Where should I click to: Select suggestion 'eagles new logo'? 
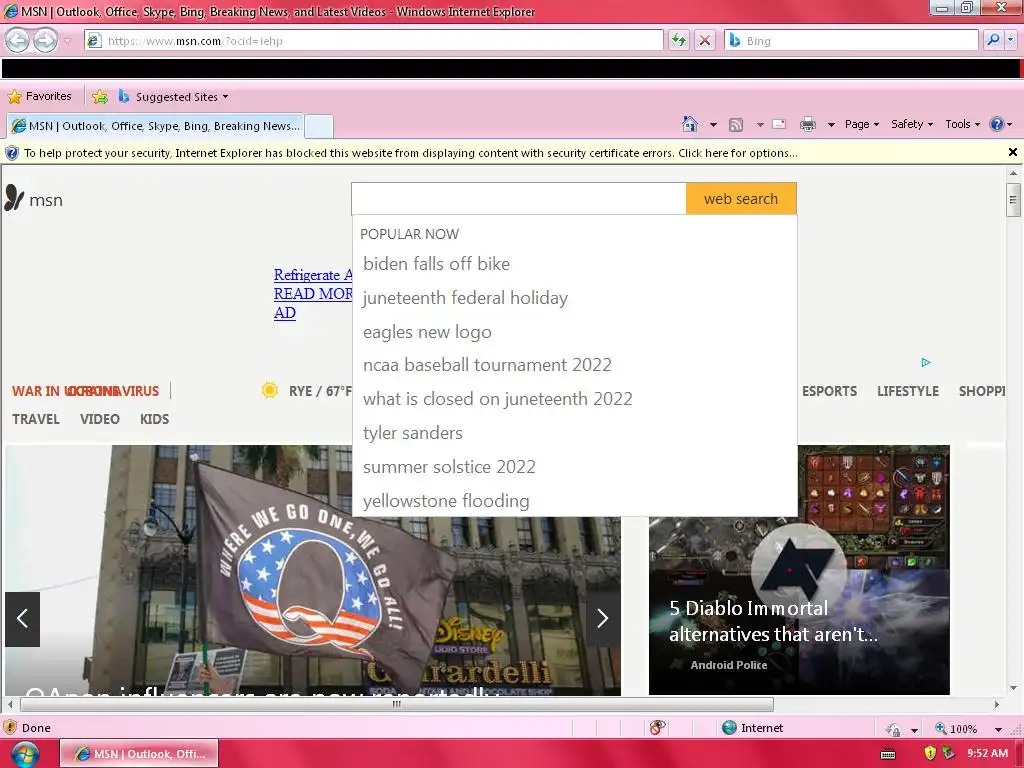427,332
